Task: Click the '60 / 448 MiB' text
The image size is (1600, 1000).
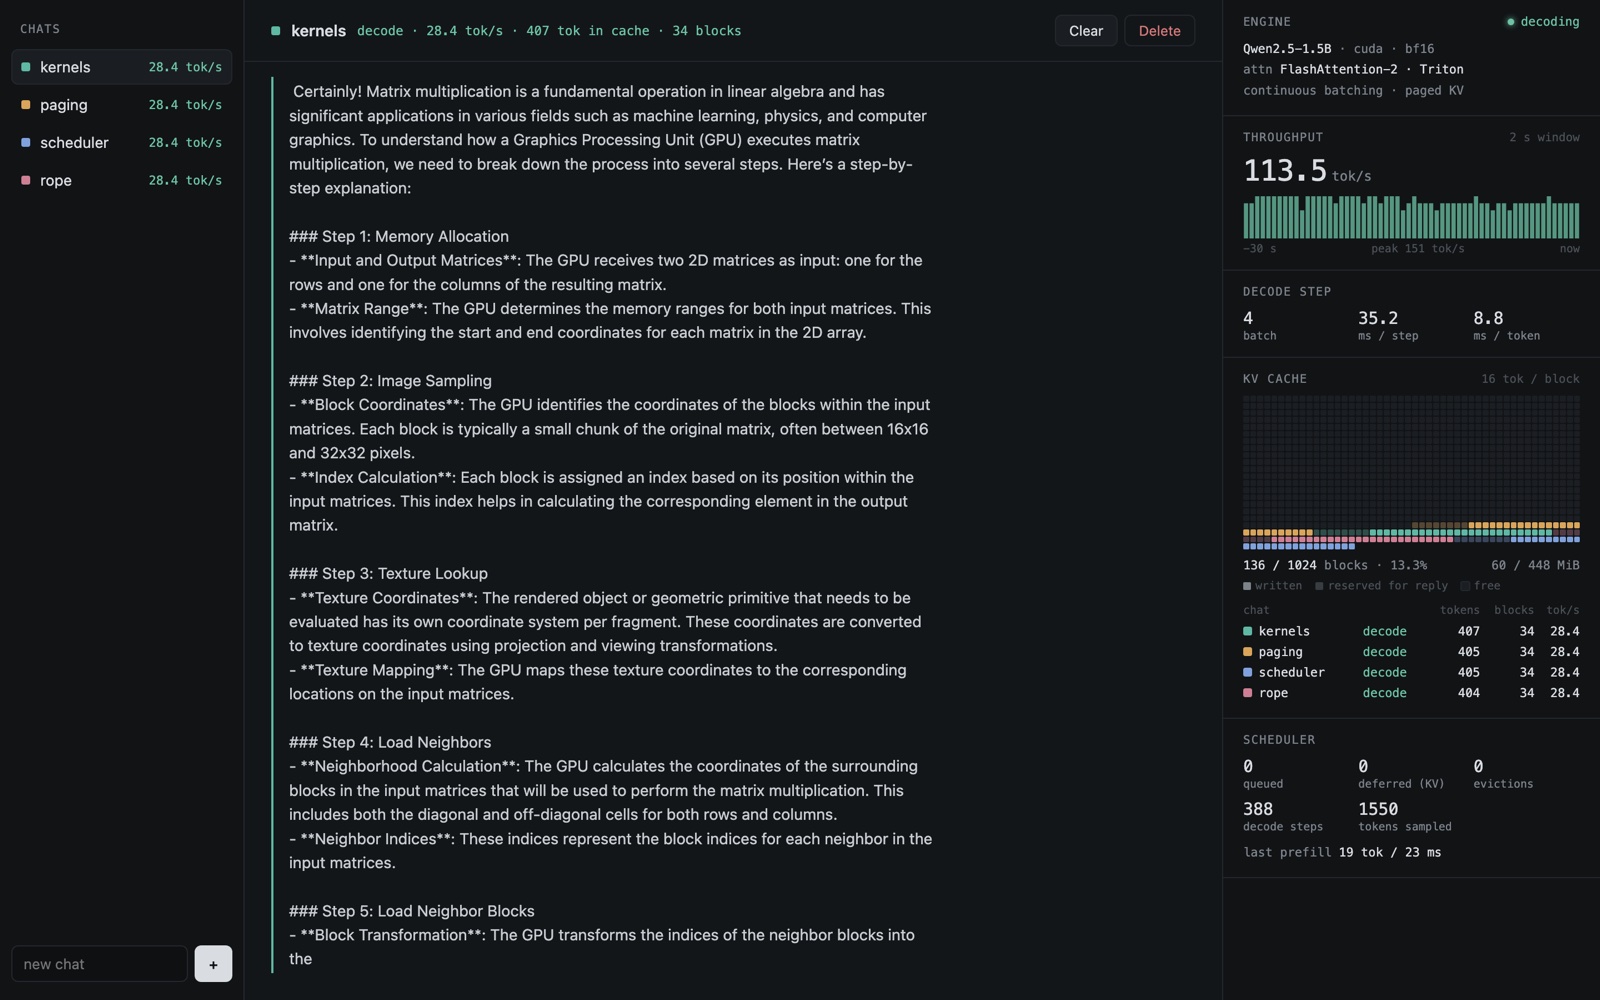Action: pos(1535,565)
